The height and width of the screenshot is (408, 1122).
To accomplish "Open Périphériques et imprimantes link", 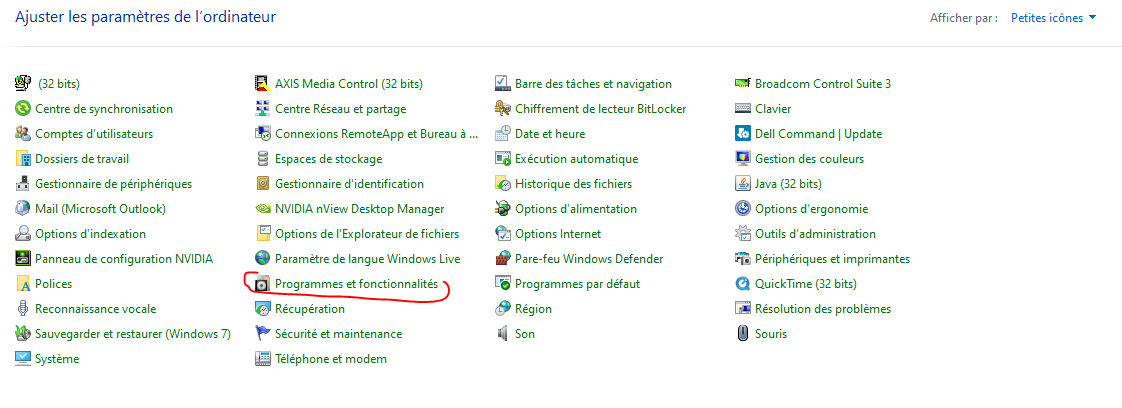I will (832, 259).
